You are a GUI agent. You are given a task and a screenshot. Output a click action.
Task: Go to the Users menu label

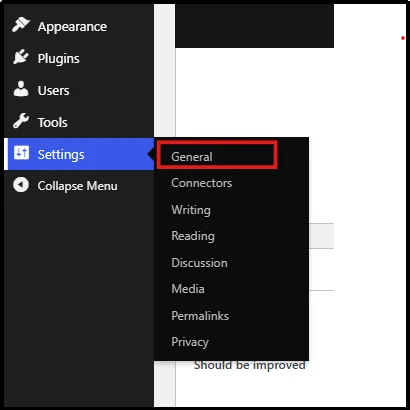click(54, 90)
